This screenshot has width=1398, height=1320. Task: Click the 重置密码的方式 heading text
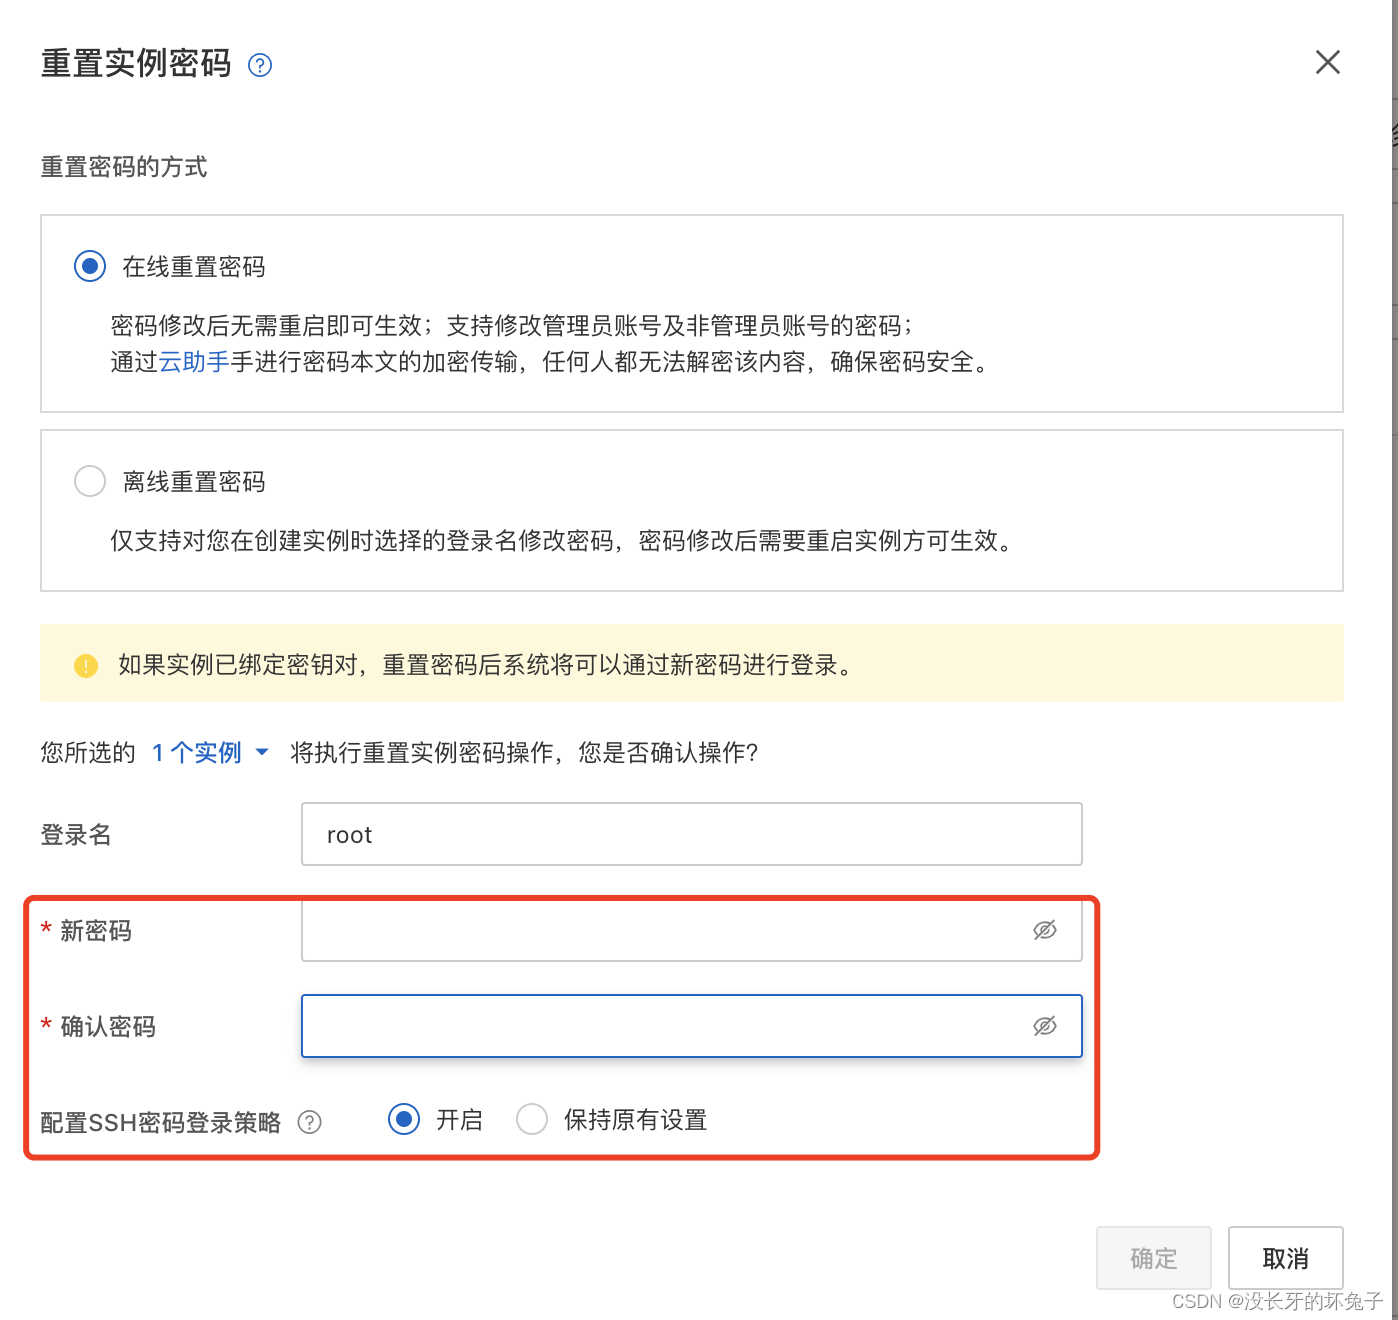[124, 167]
